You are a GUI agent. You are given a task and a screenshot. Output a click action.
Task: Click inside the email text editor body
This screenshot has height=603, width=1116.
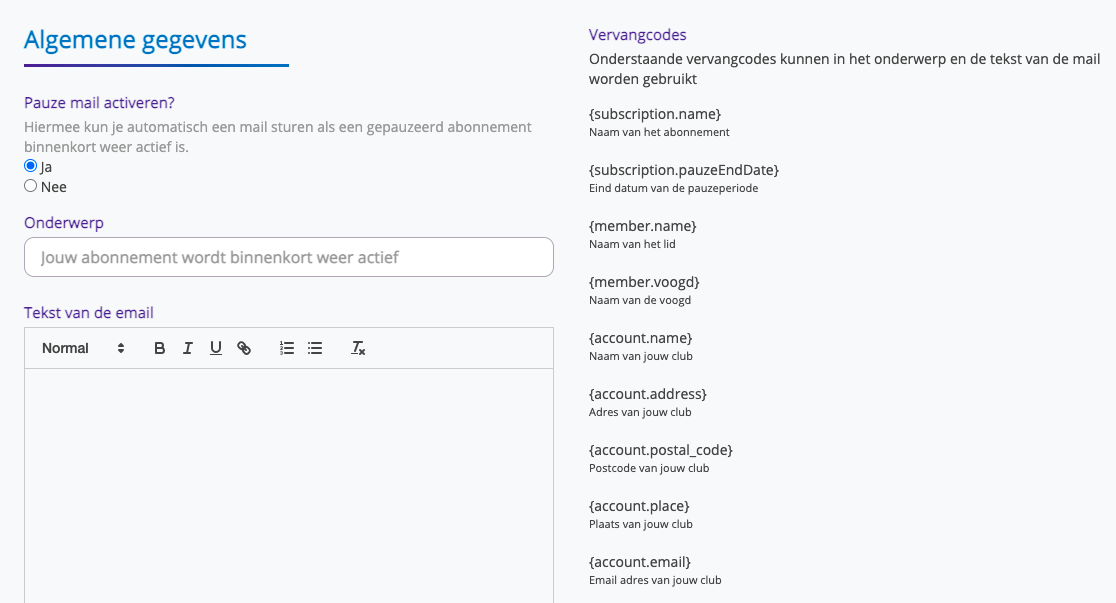click(x=288, y=480)
